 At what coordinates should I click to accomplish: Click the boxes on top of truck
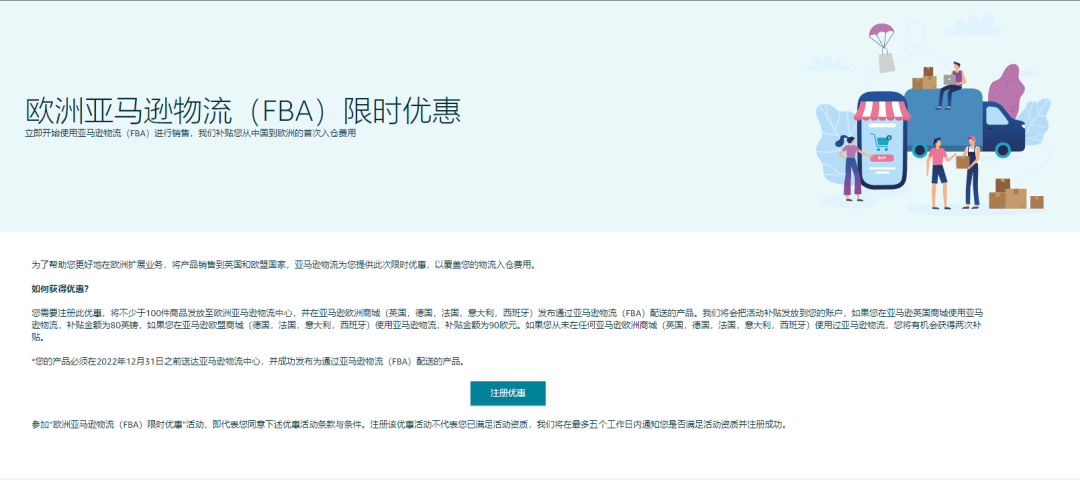[x=923, y=78]
